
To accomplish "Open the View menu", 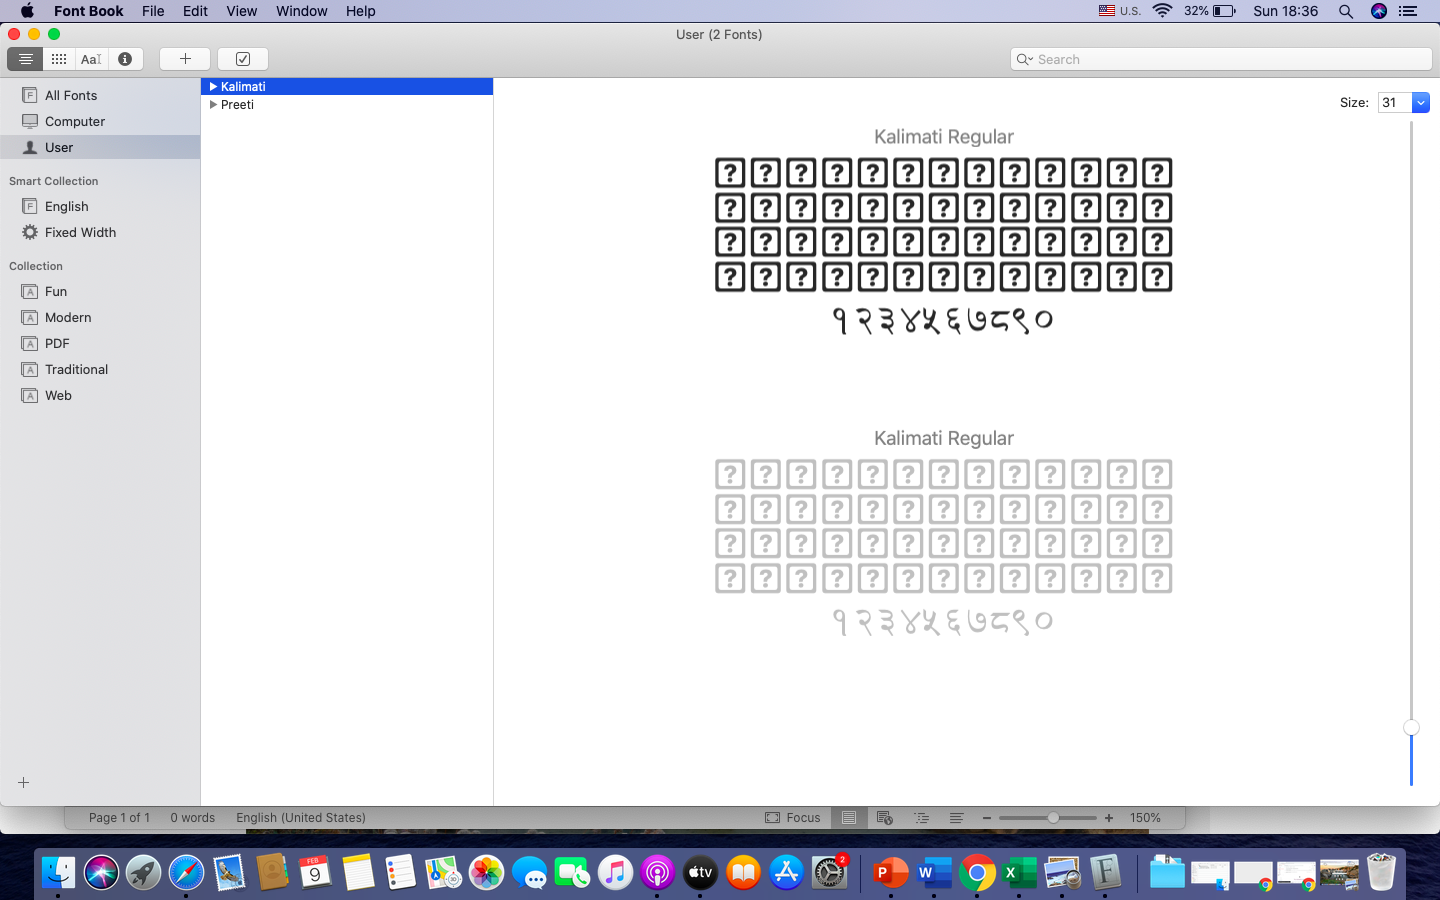I will click(x=241, y=11).
